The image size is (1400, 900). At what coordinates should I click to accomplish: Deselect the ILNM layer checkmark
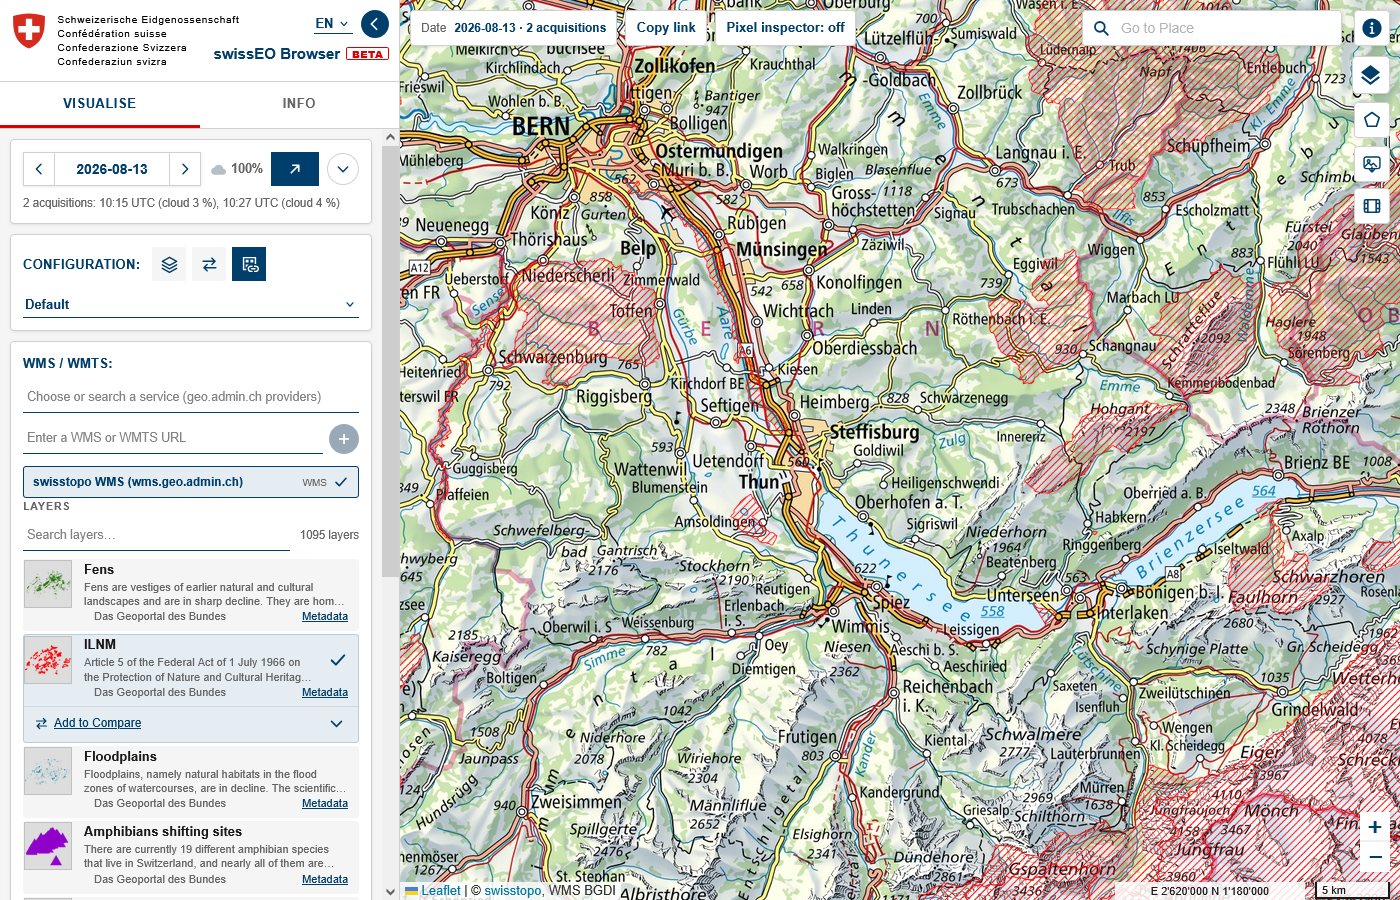338,660
